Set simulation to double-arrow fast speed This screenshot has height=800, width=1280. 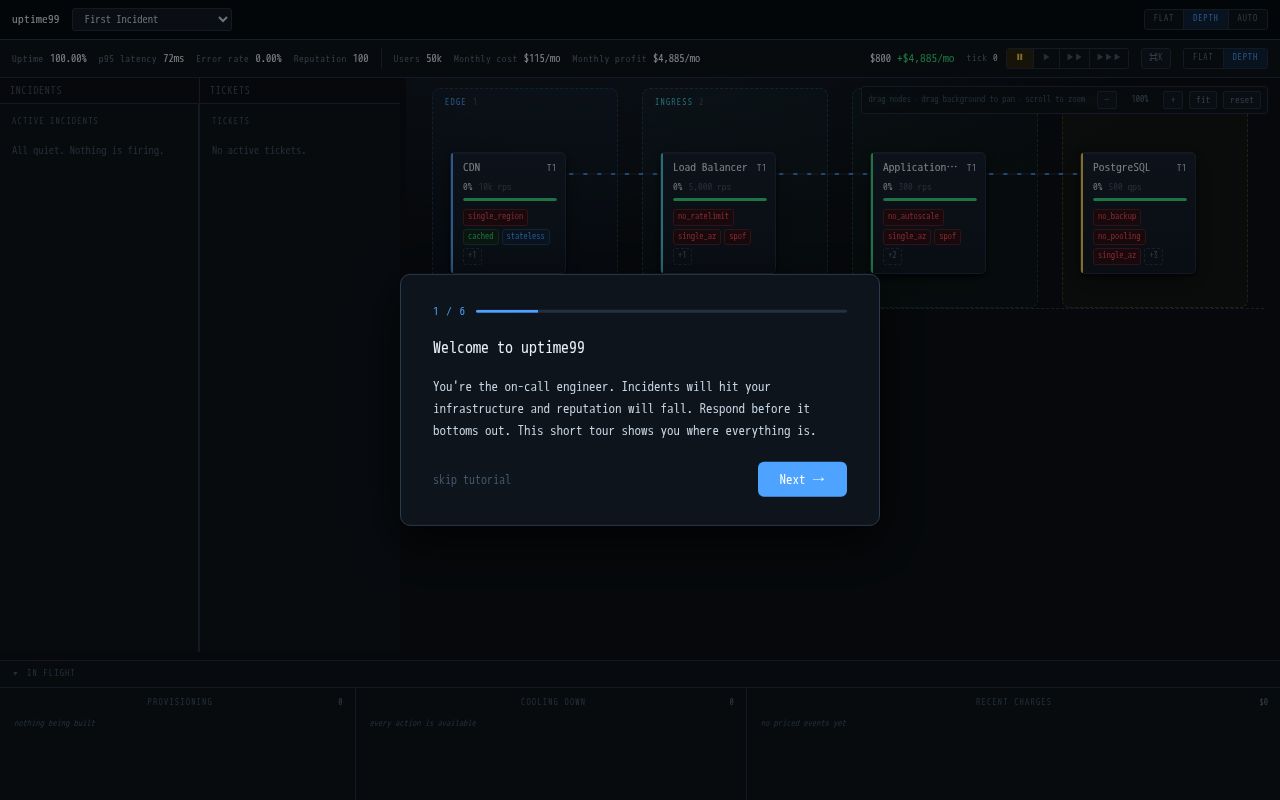(x=1074, y=58)
